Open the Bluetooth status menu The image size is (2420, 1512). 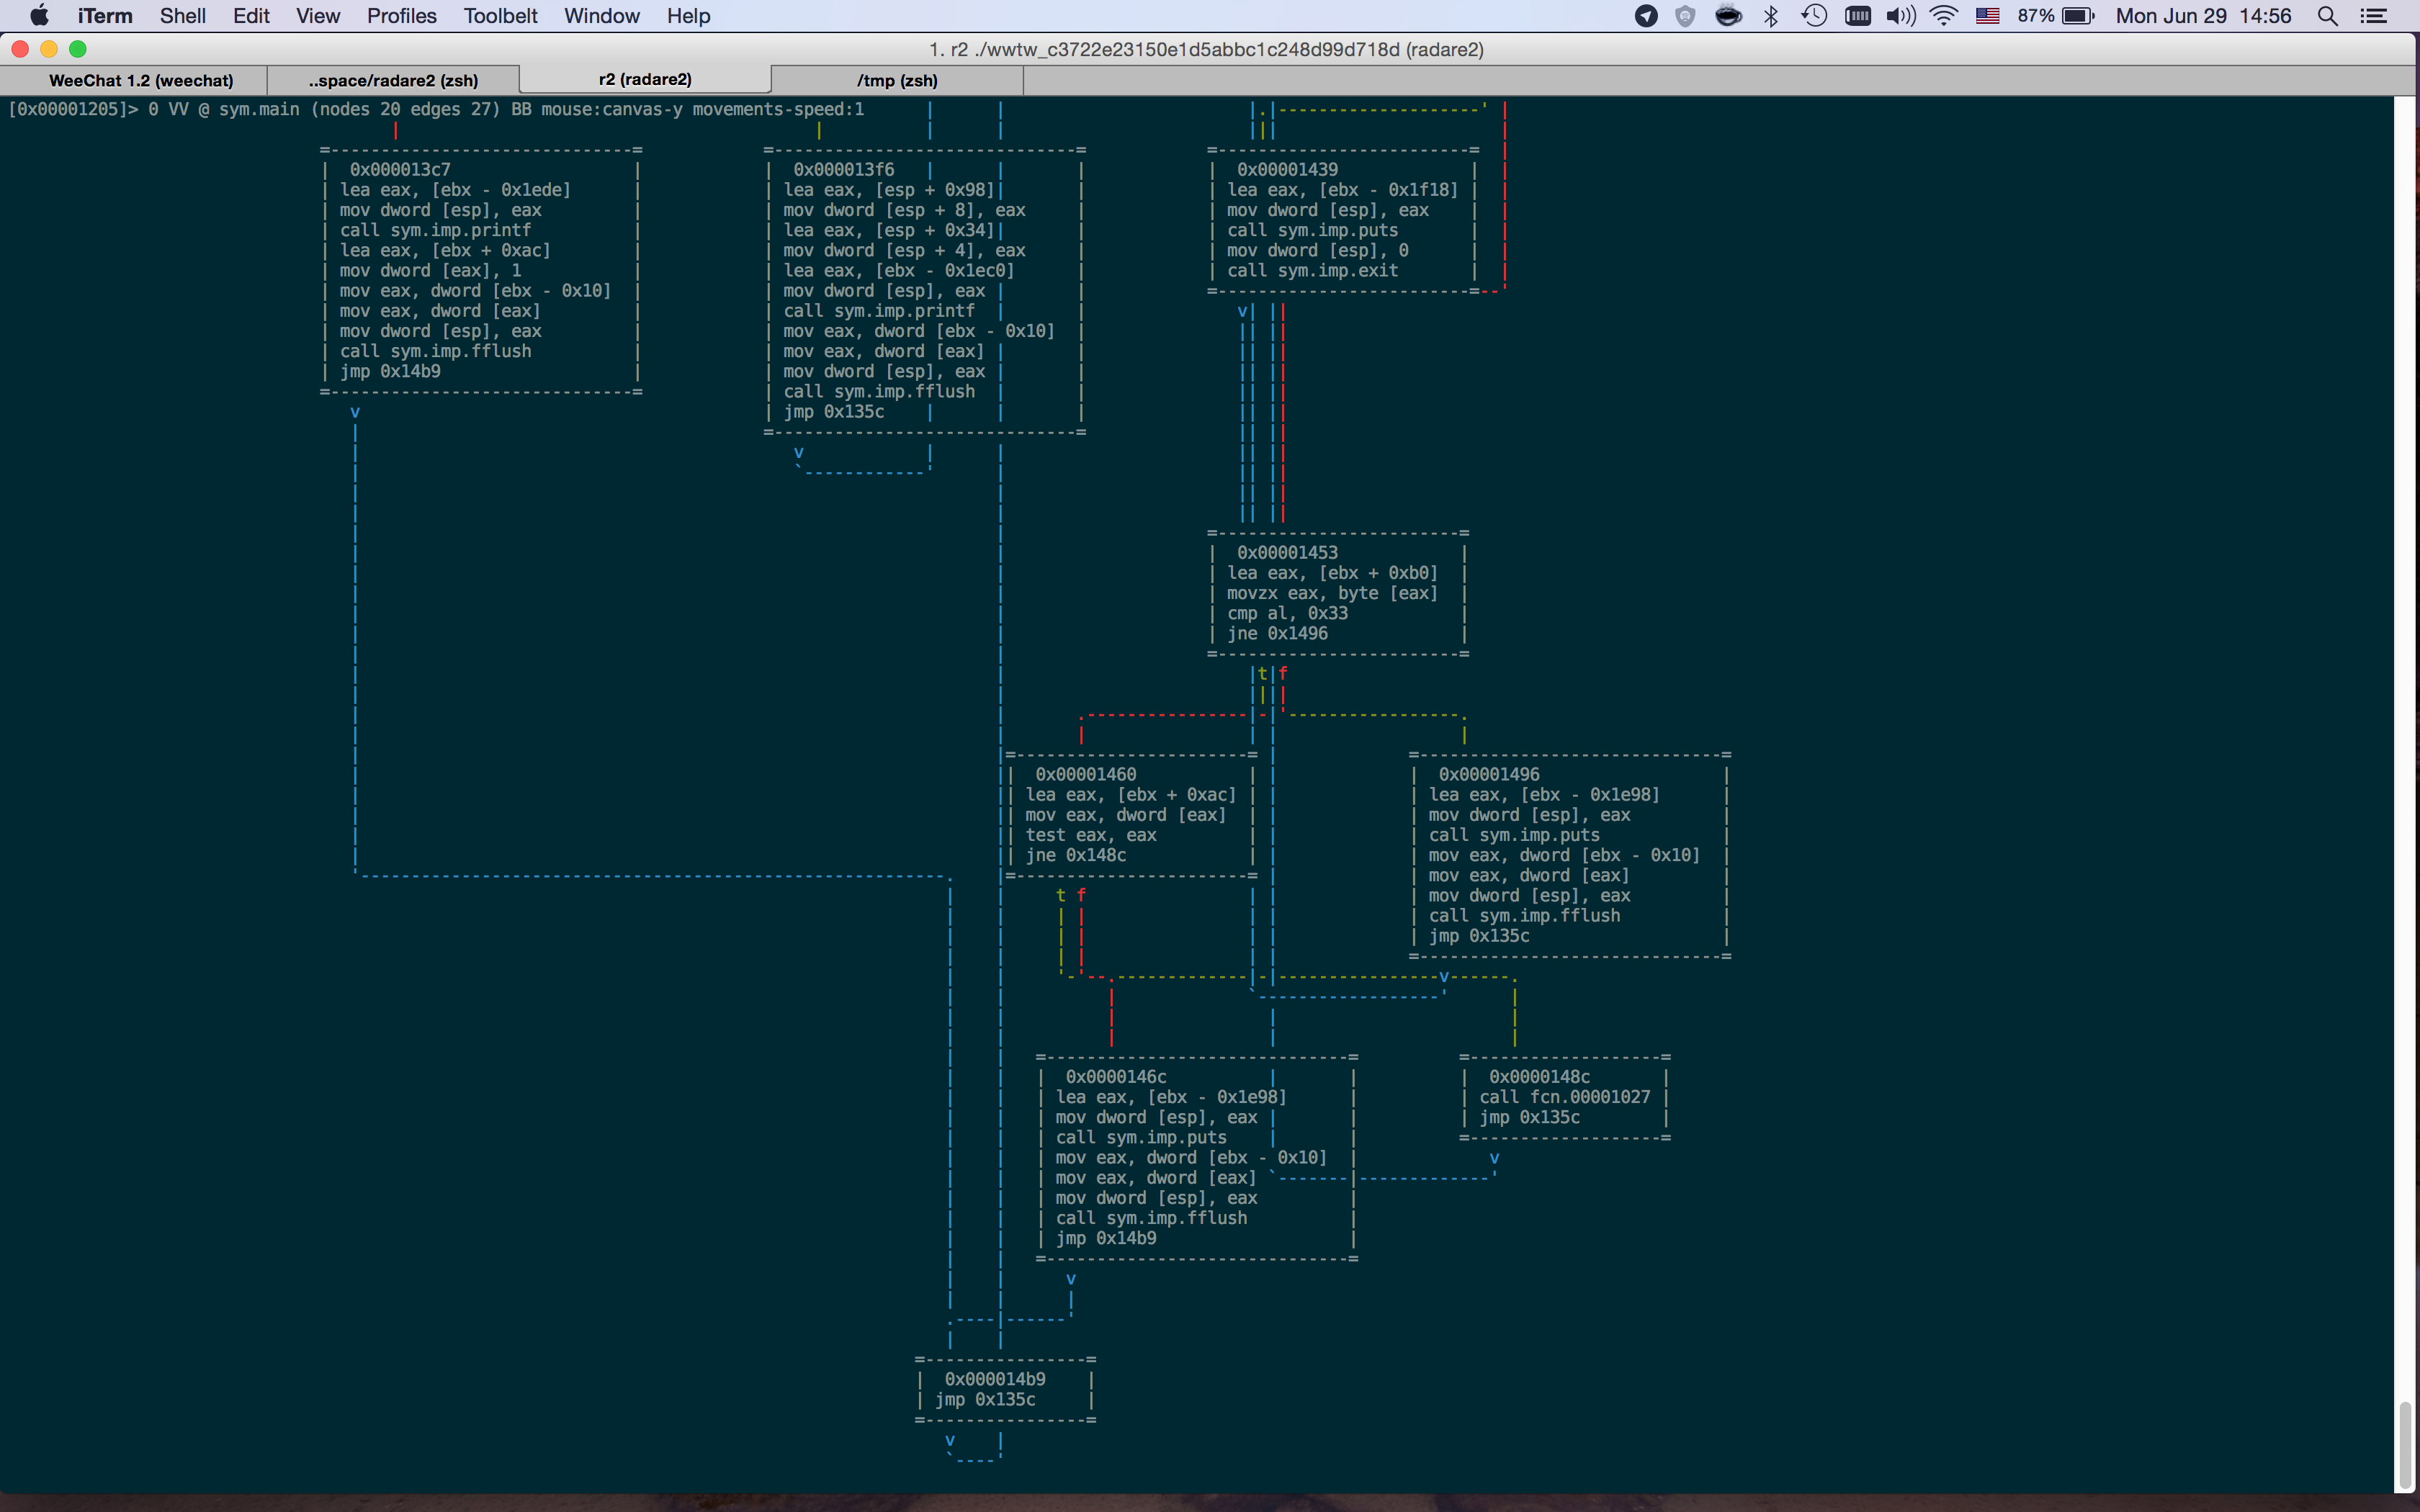[x=1771, y=16]
